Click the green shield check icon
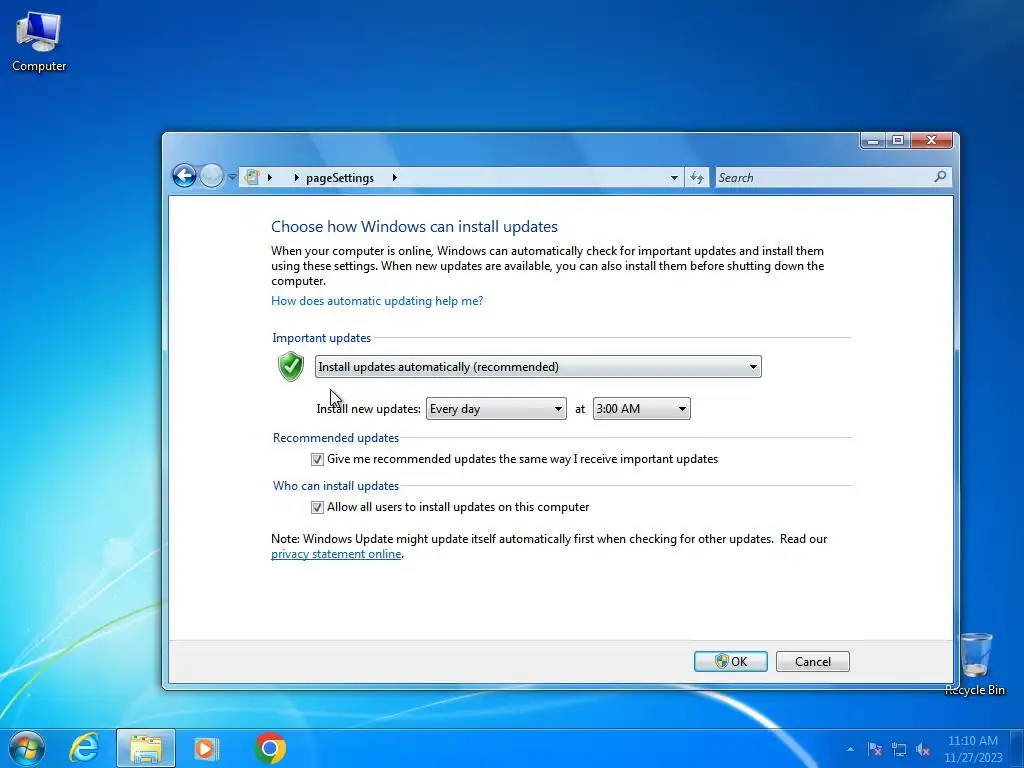This screenshot has width=1024, height=768. point(291,366)
